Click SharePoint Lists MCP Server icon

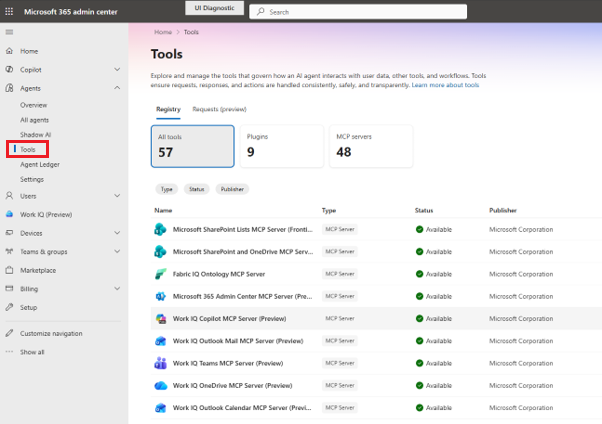160,229
